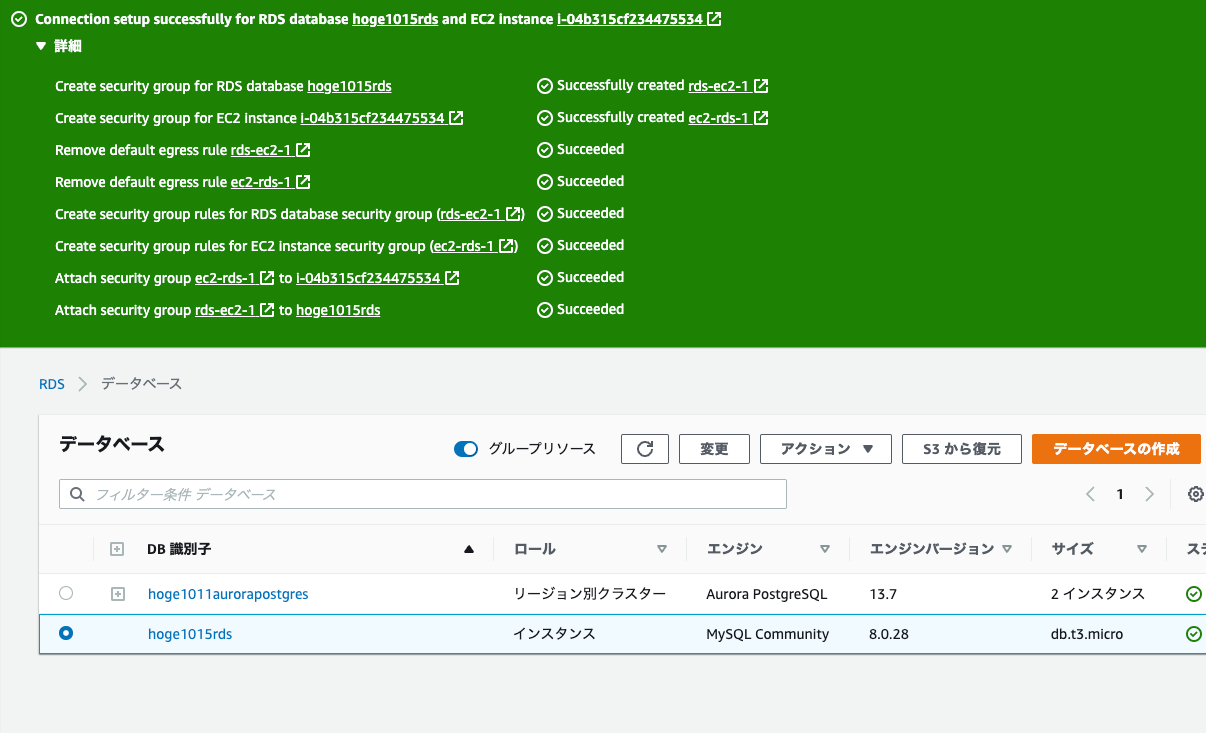
Task: Disable the グループリソース toggle
Action: (466, 449)
